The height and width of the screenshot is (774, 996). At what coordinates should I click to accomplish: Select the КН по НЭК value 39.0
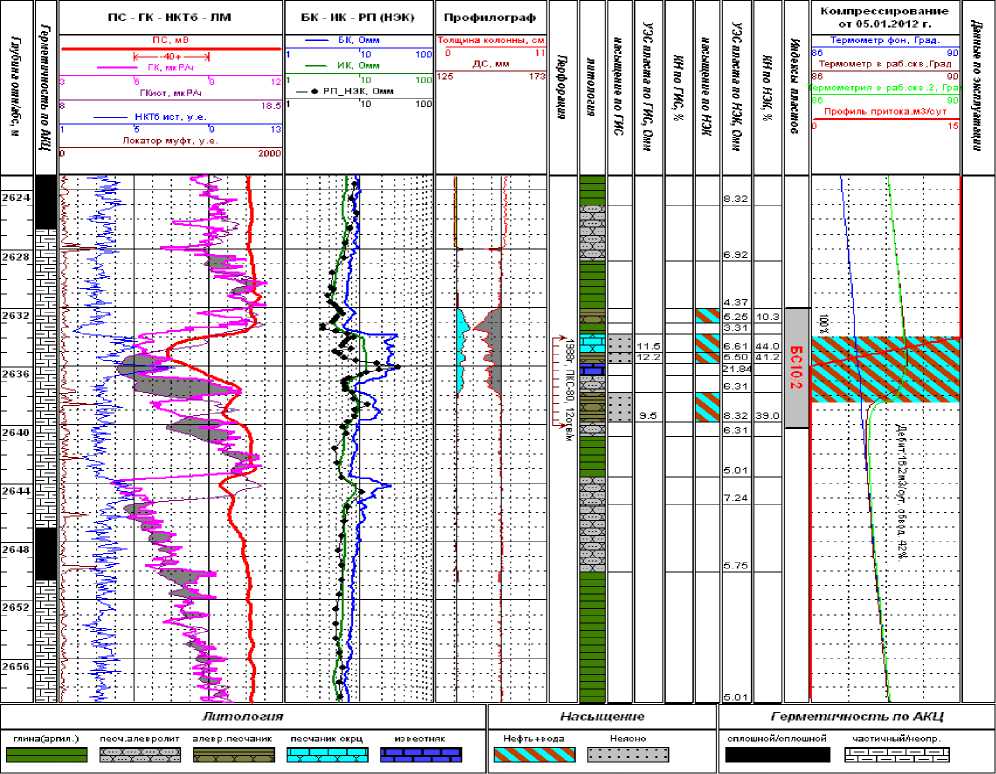767,416
